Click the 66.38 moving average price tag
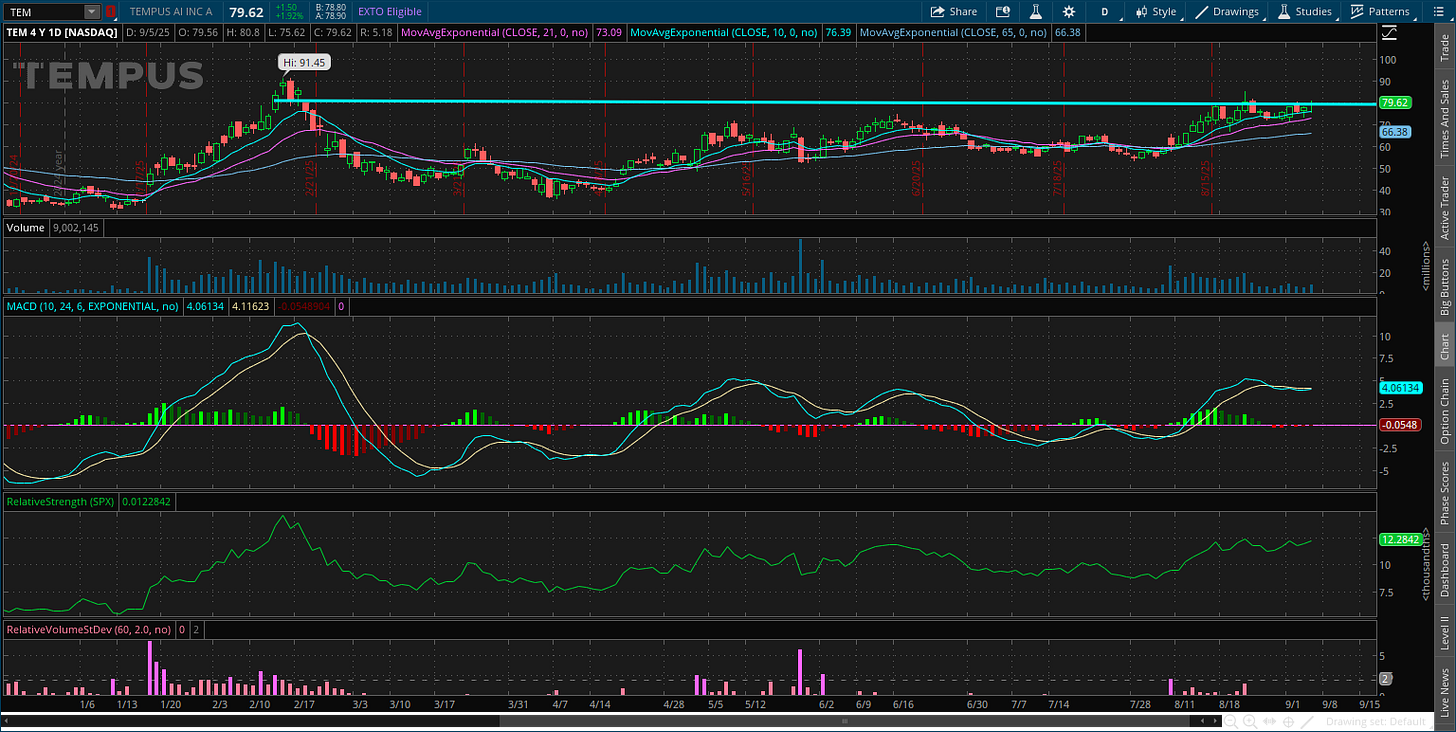This screenshot has height=732, width=1456. click(1394, 131)
